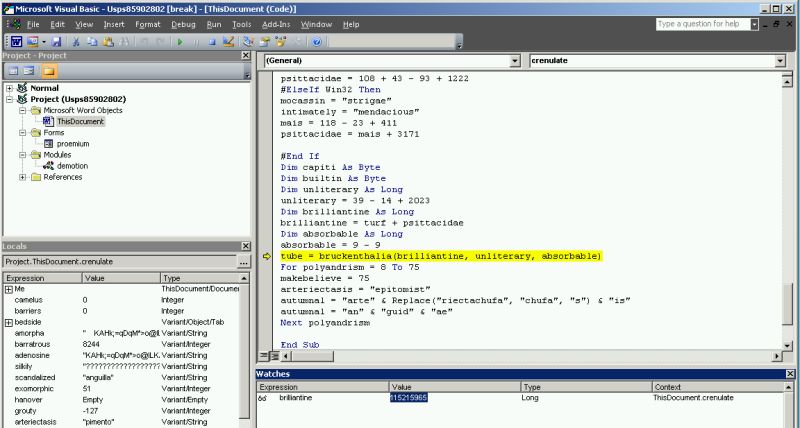Screen dimensions: 800x428
Task: Select the brilliantine watch expression
Action: [295, 398]
